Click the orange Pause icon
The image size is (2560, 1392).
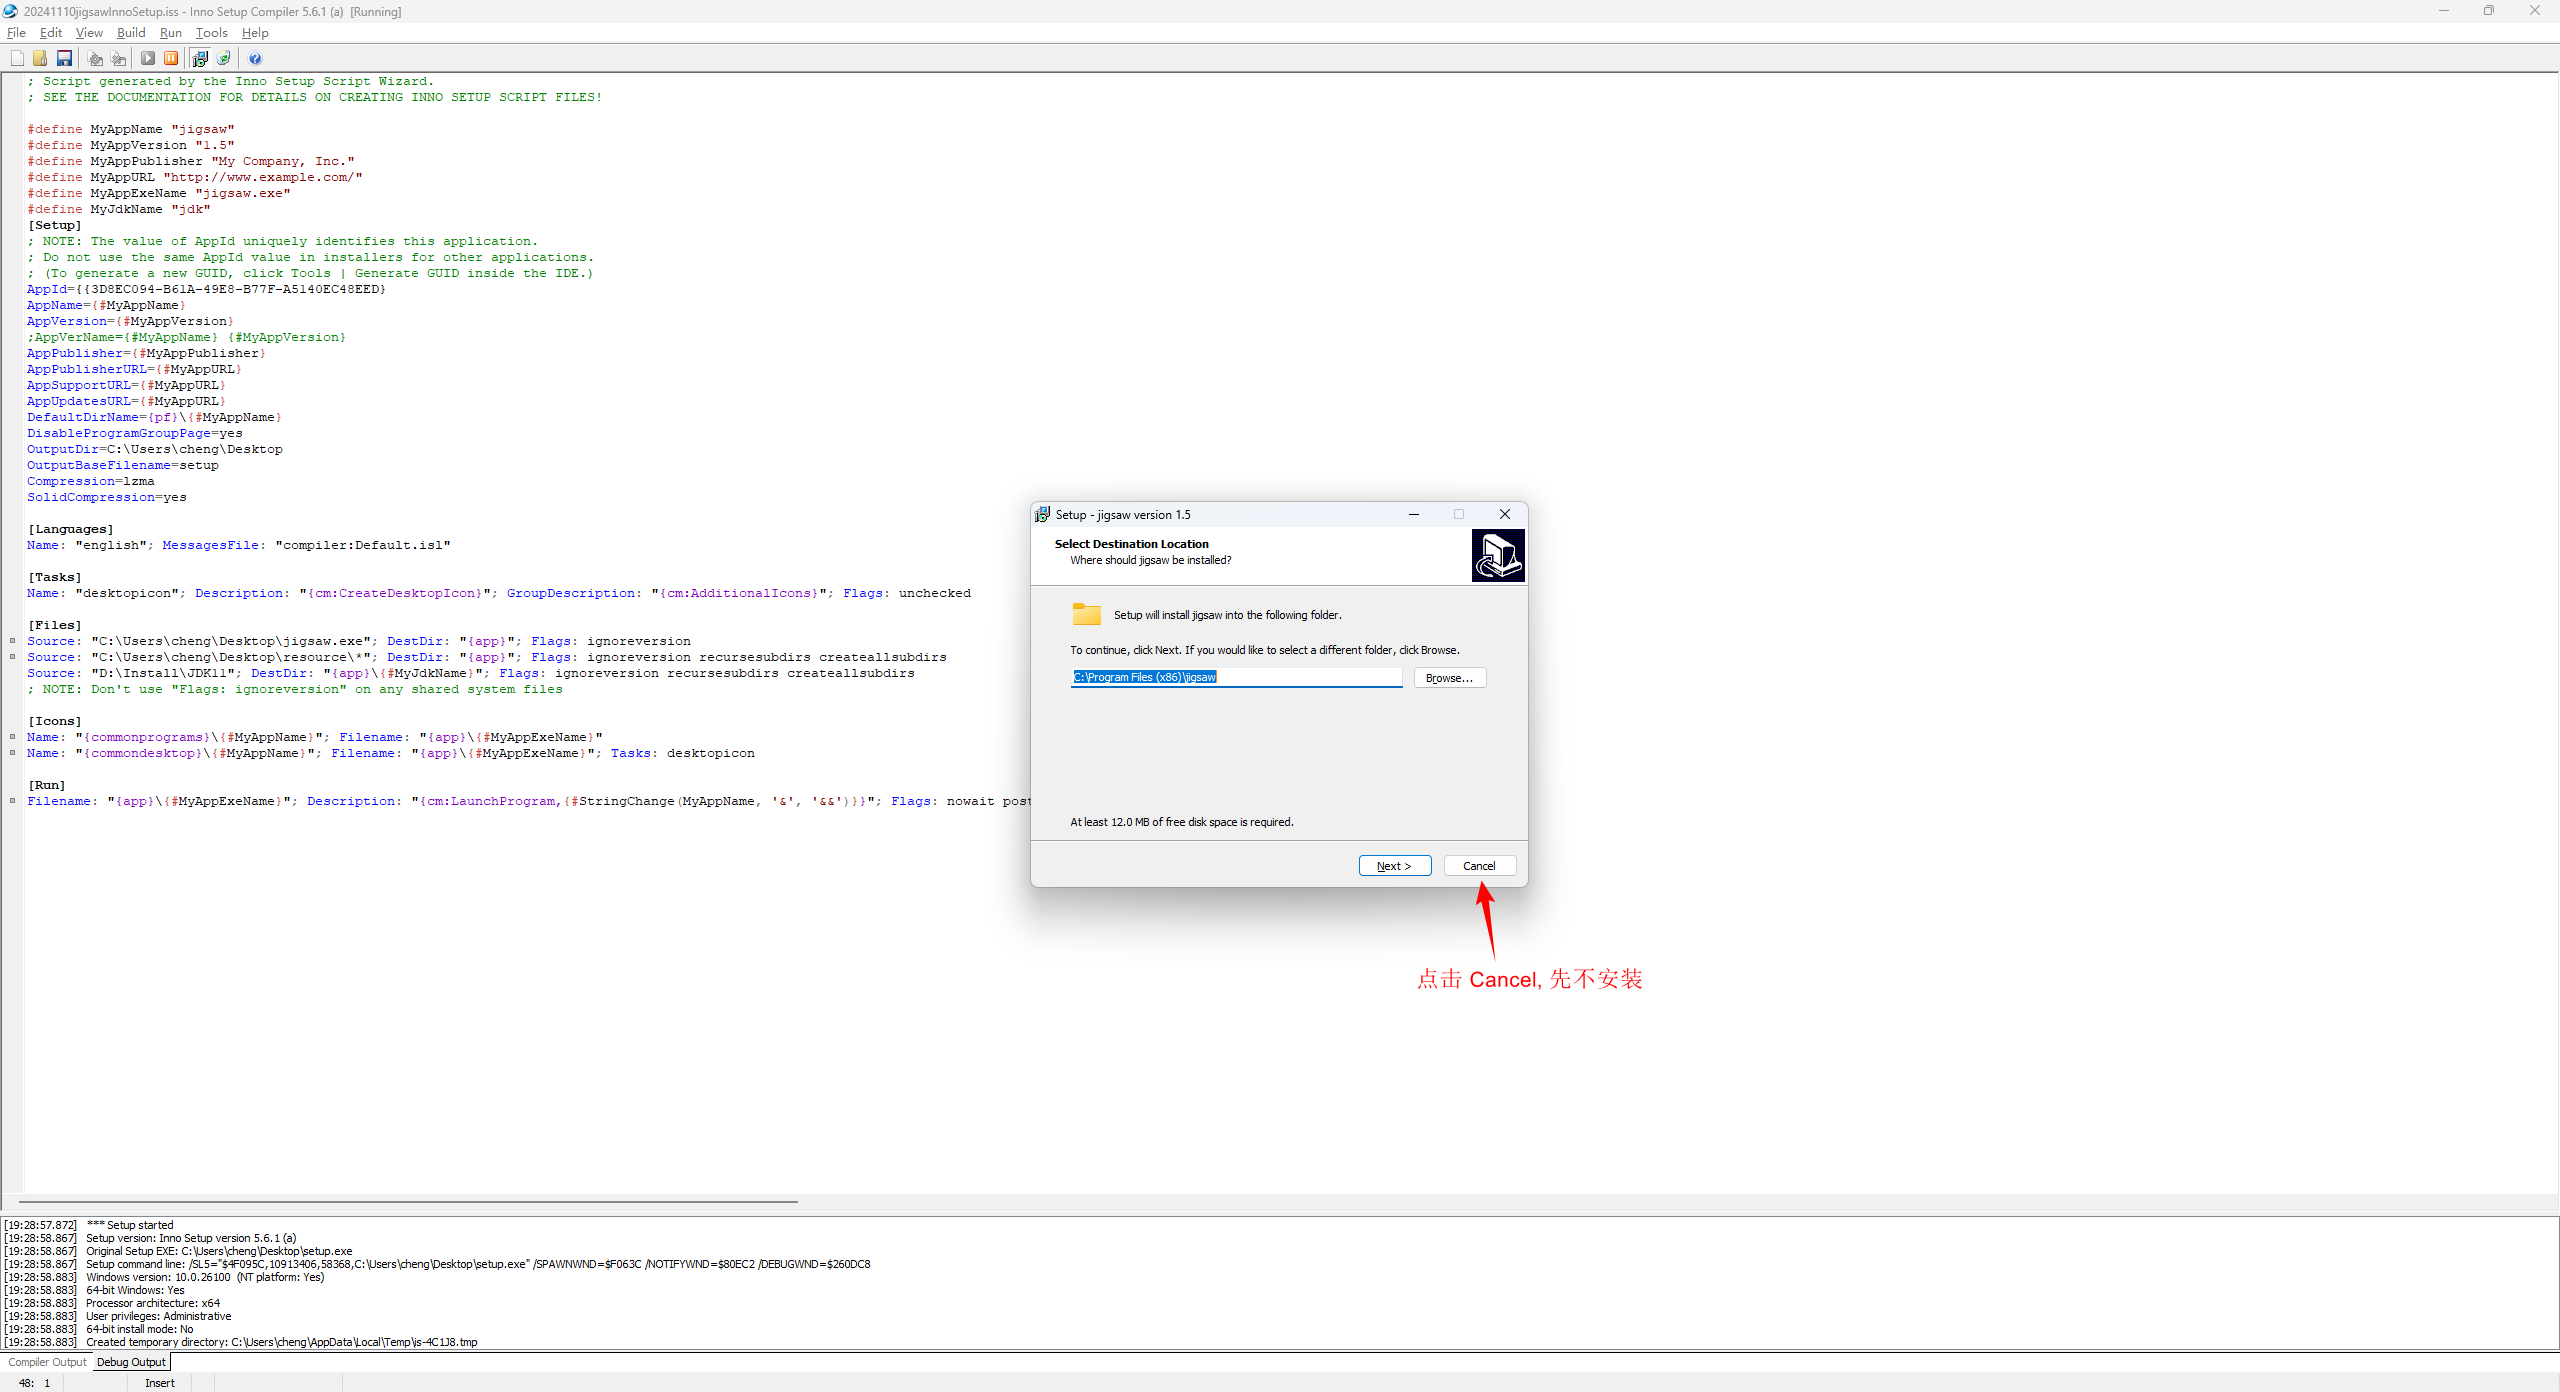(x=171, y=58)
